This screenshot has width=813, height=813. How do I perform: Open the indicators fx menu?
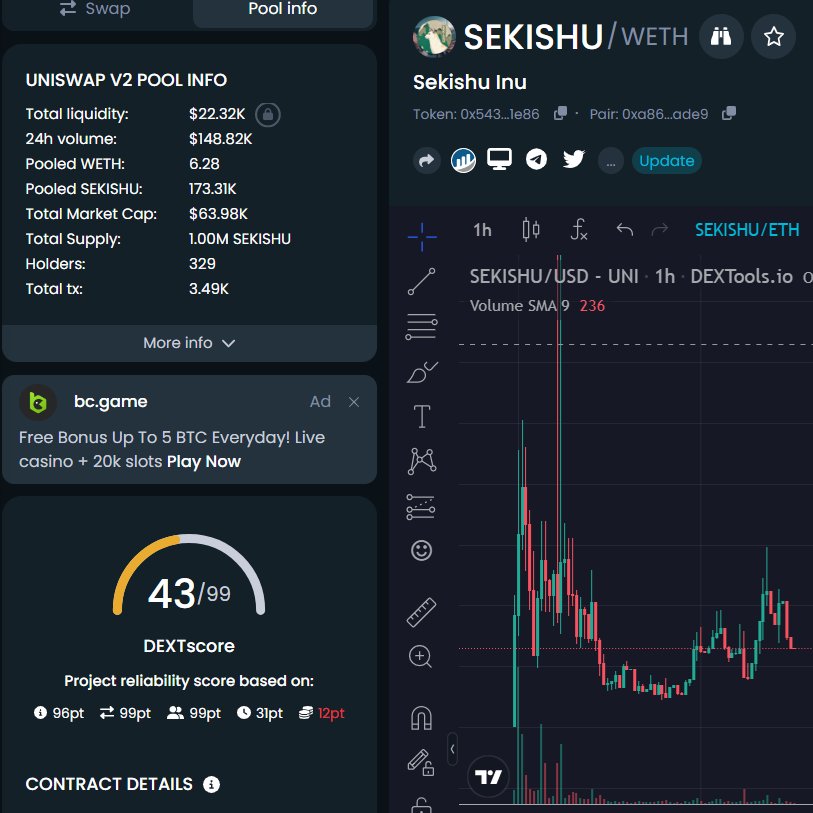click(x=579, y=229)
